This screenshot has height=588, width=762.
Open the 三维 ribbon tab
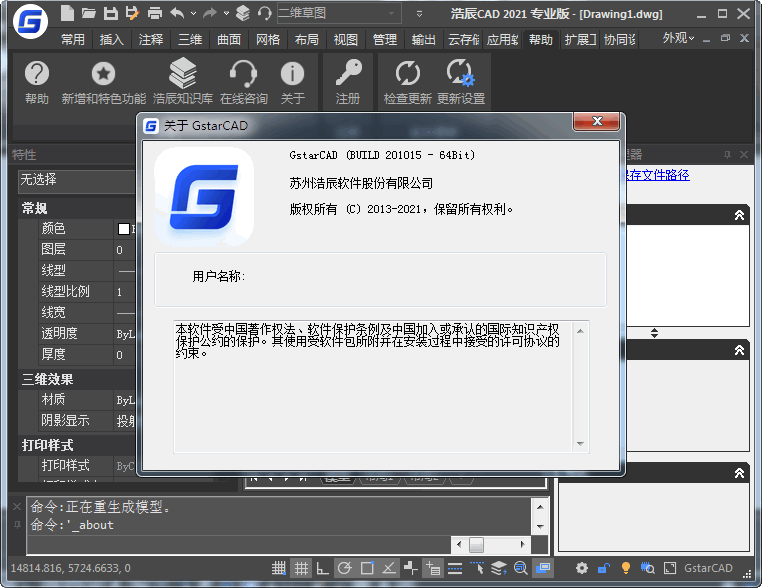190,39
